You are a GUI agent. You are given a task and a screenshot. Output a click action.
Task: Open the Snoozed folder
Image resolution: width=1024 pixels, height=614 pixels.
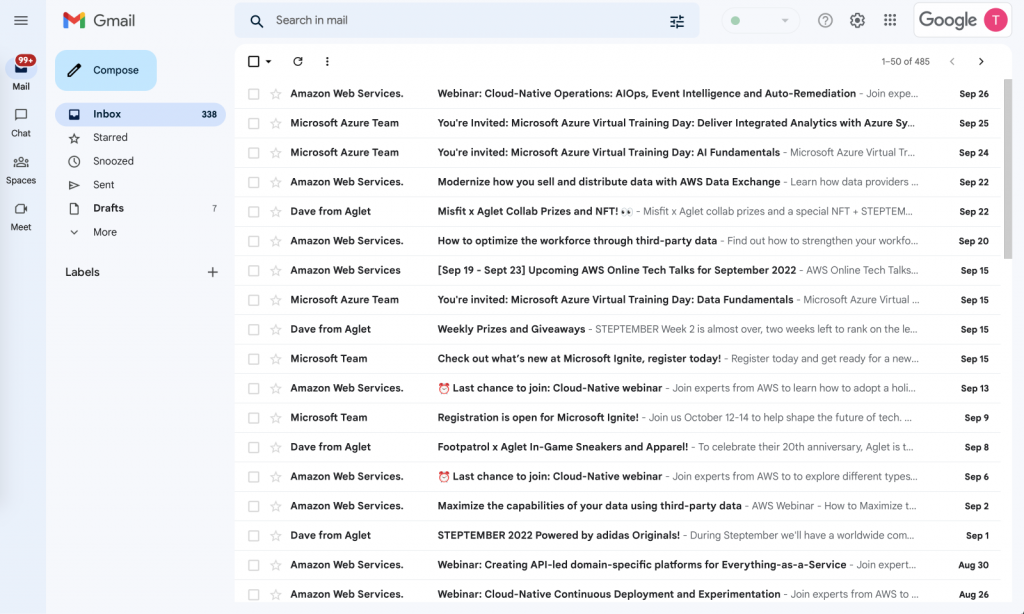140,161
